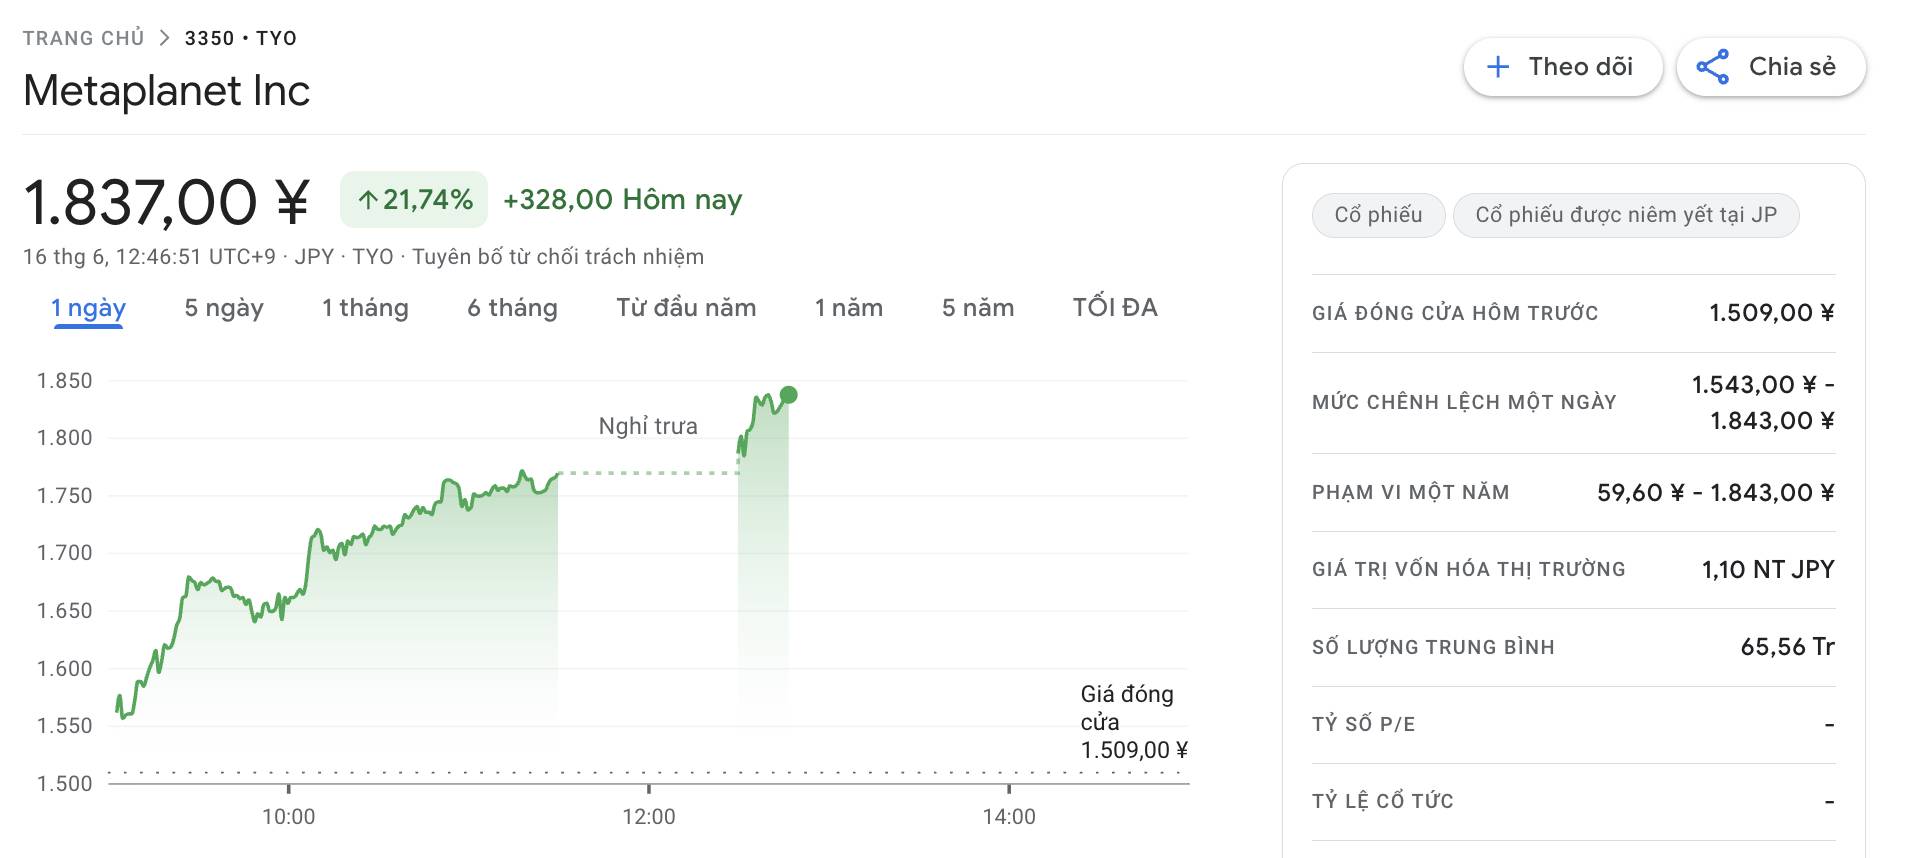1908x858 pixels.
Task: Show the 6 tháng chart range
Action: click(x=512, y=308)
